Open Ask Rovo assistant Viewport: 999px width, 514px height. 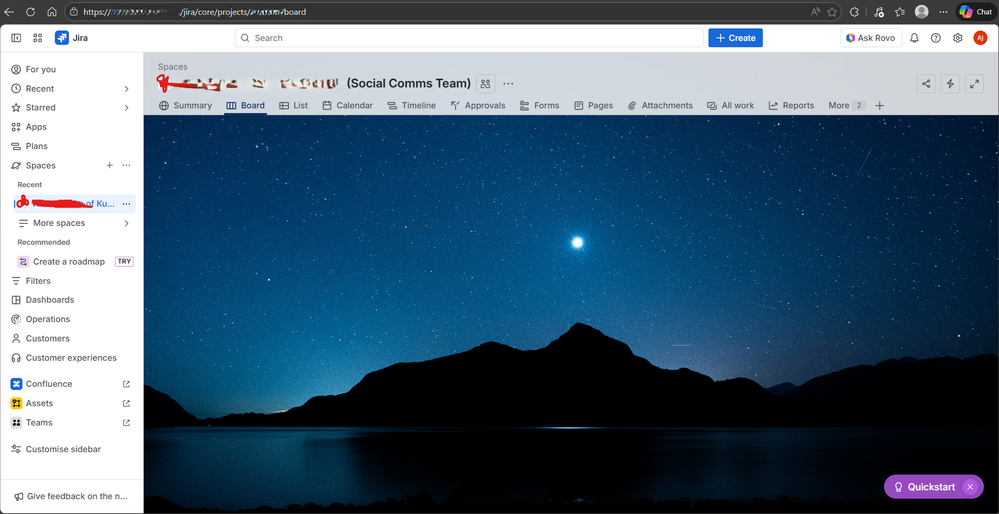(x=871, y=38)
